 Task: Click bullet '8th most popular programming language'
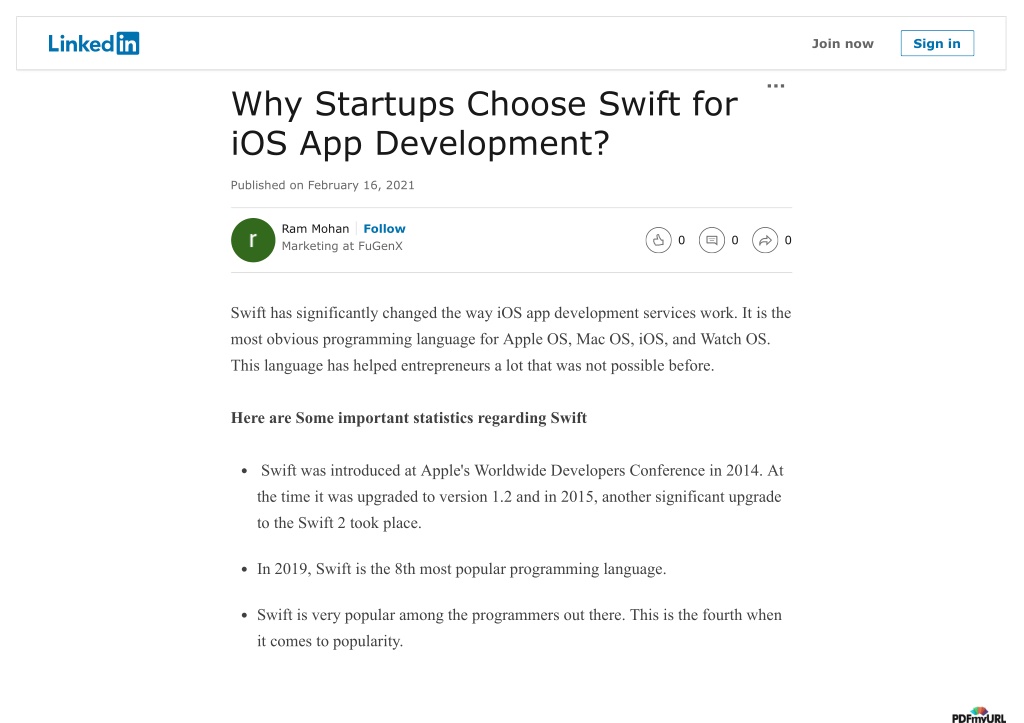click(461, 569)
